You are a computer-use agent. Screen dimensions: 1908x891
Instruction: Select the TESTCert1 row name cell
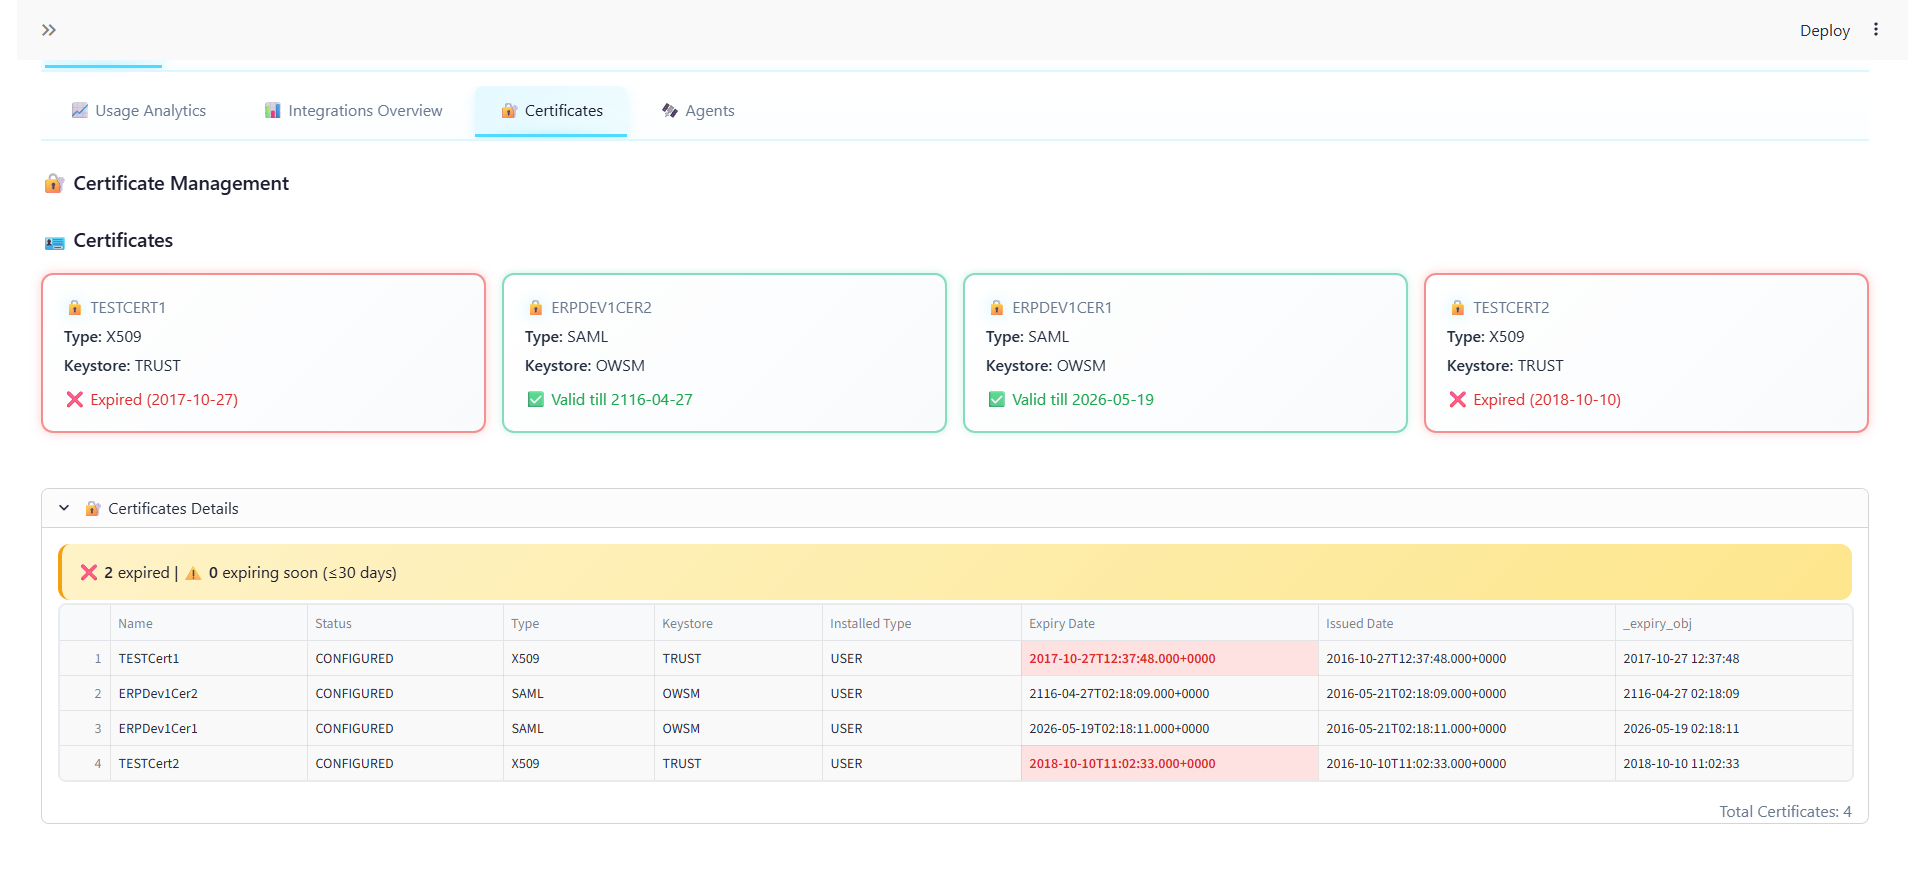tap(149, 659)
